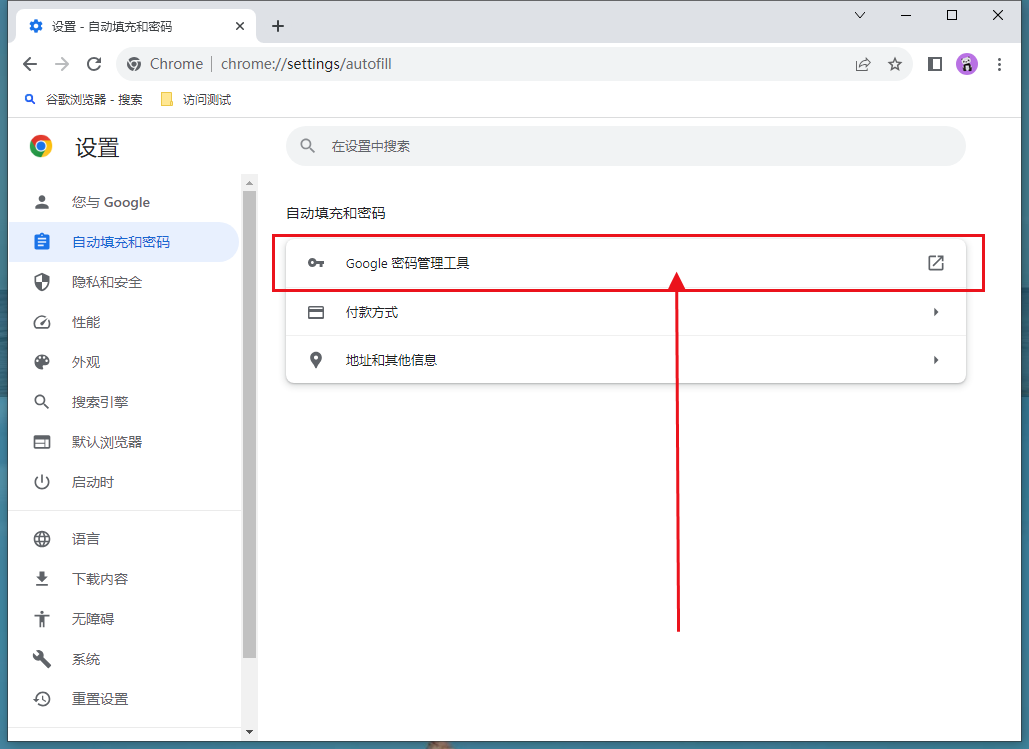Viewport: 1029px width, 749px height.
Task: Click the back navigation arrow
Action: (30, 64)
